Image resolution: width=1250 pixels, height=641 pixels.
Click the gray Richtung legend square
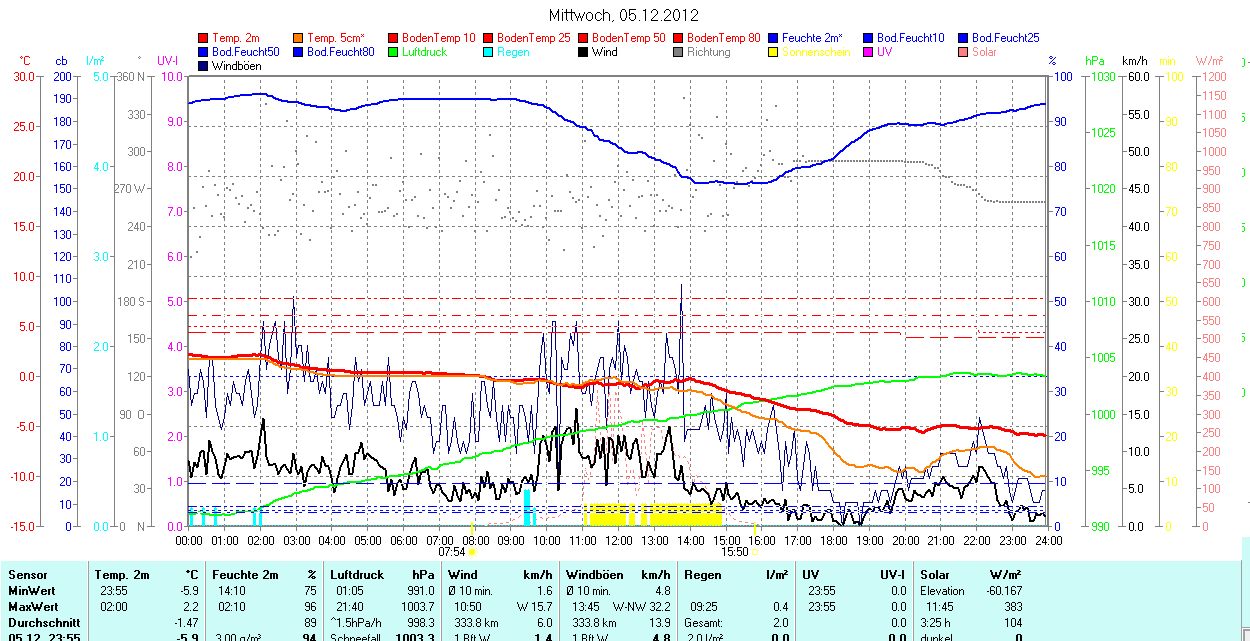(x=679, y=52)
